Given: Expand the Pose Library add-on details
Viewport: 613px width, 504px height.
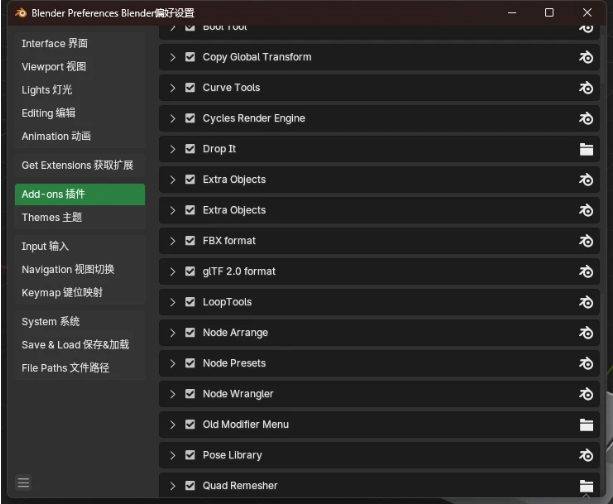Looking at the screenshot, I should [x=172, y=456].
